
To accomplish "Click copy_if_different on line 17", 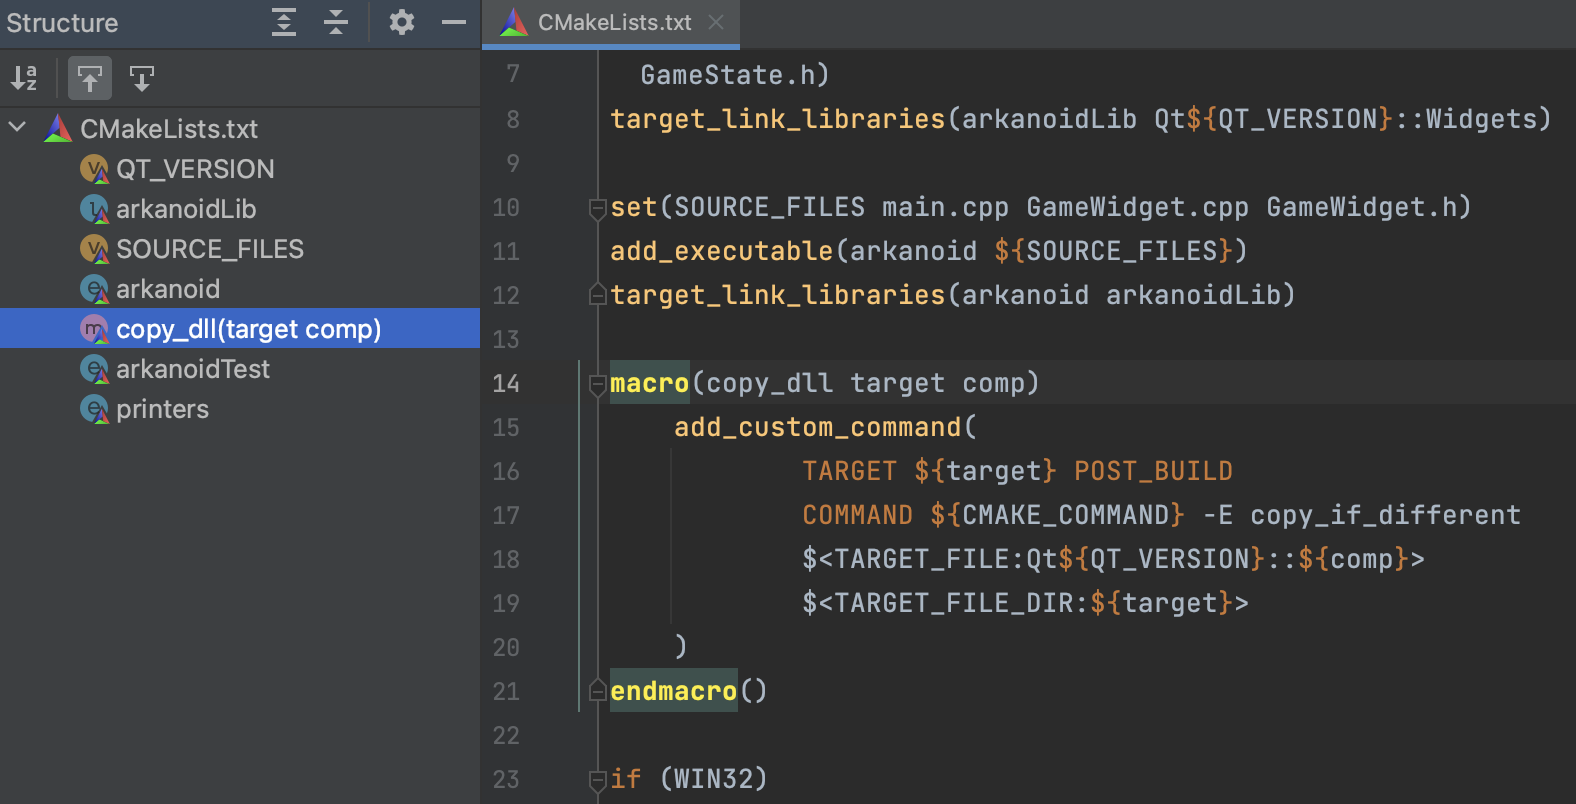I will coord(1386,515).
